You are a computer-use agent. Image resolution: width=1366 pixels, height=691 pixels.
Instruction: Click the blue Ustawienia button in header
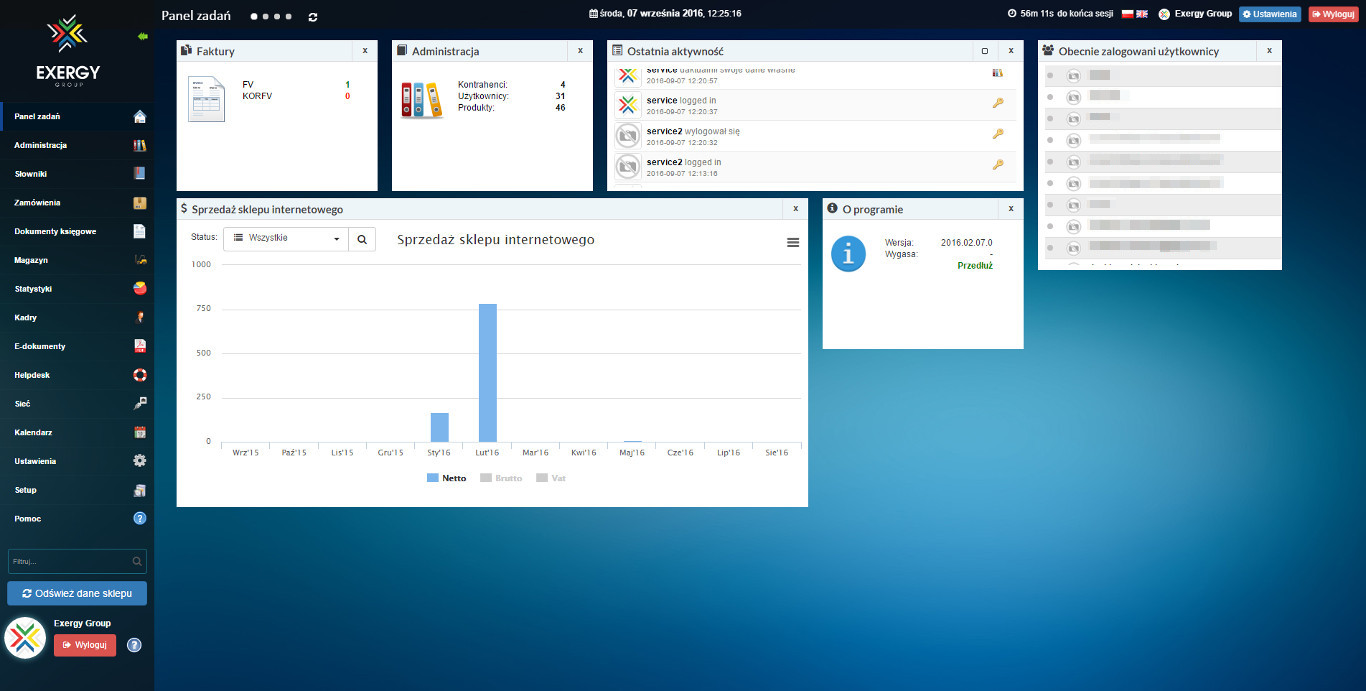click(1270, 14)
